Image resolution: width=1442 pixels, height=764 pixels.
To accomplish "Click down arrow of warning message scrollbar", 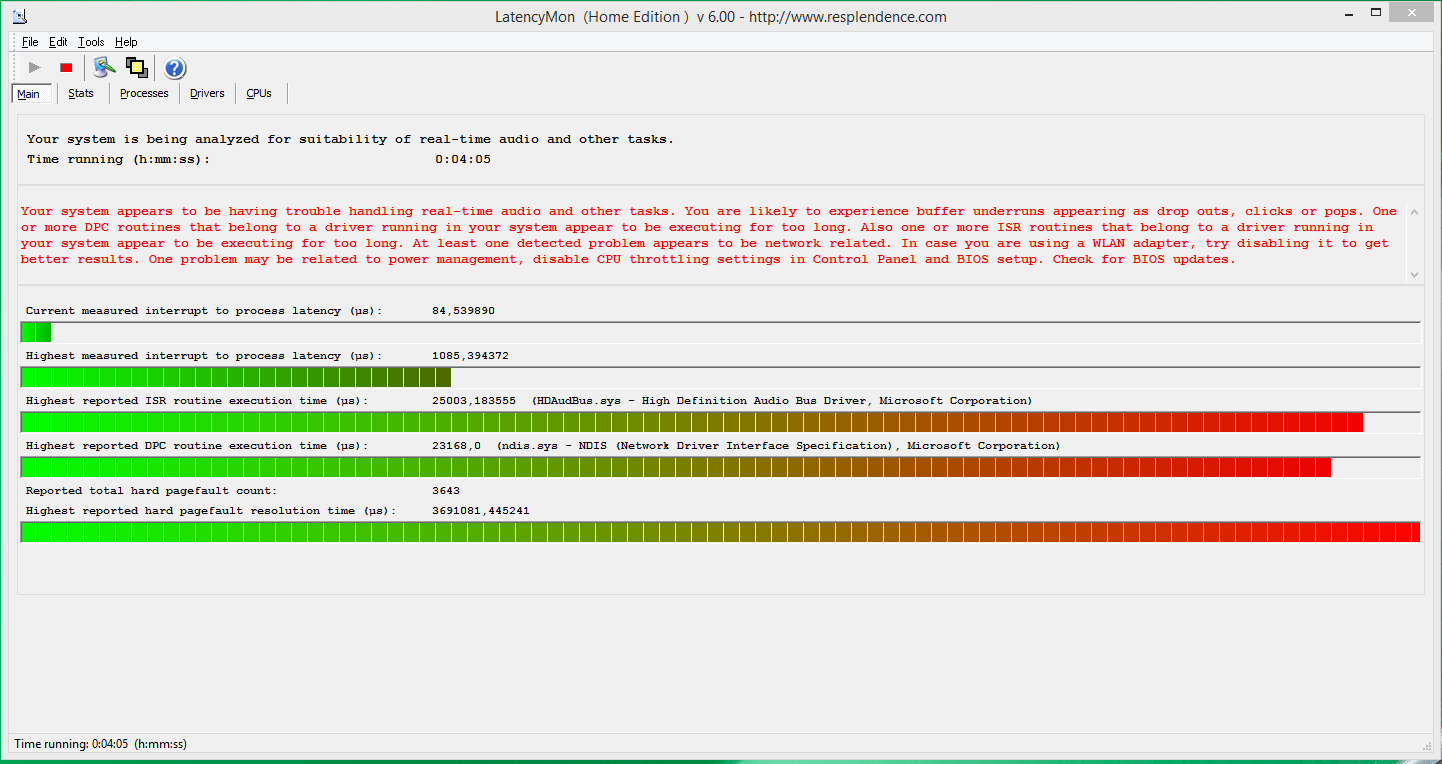I will pos(1414,274).
